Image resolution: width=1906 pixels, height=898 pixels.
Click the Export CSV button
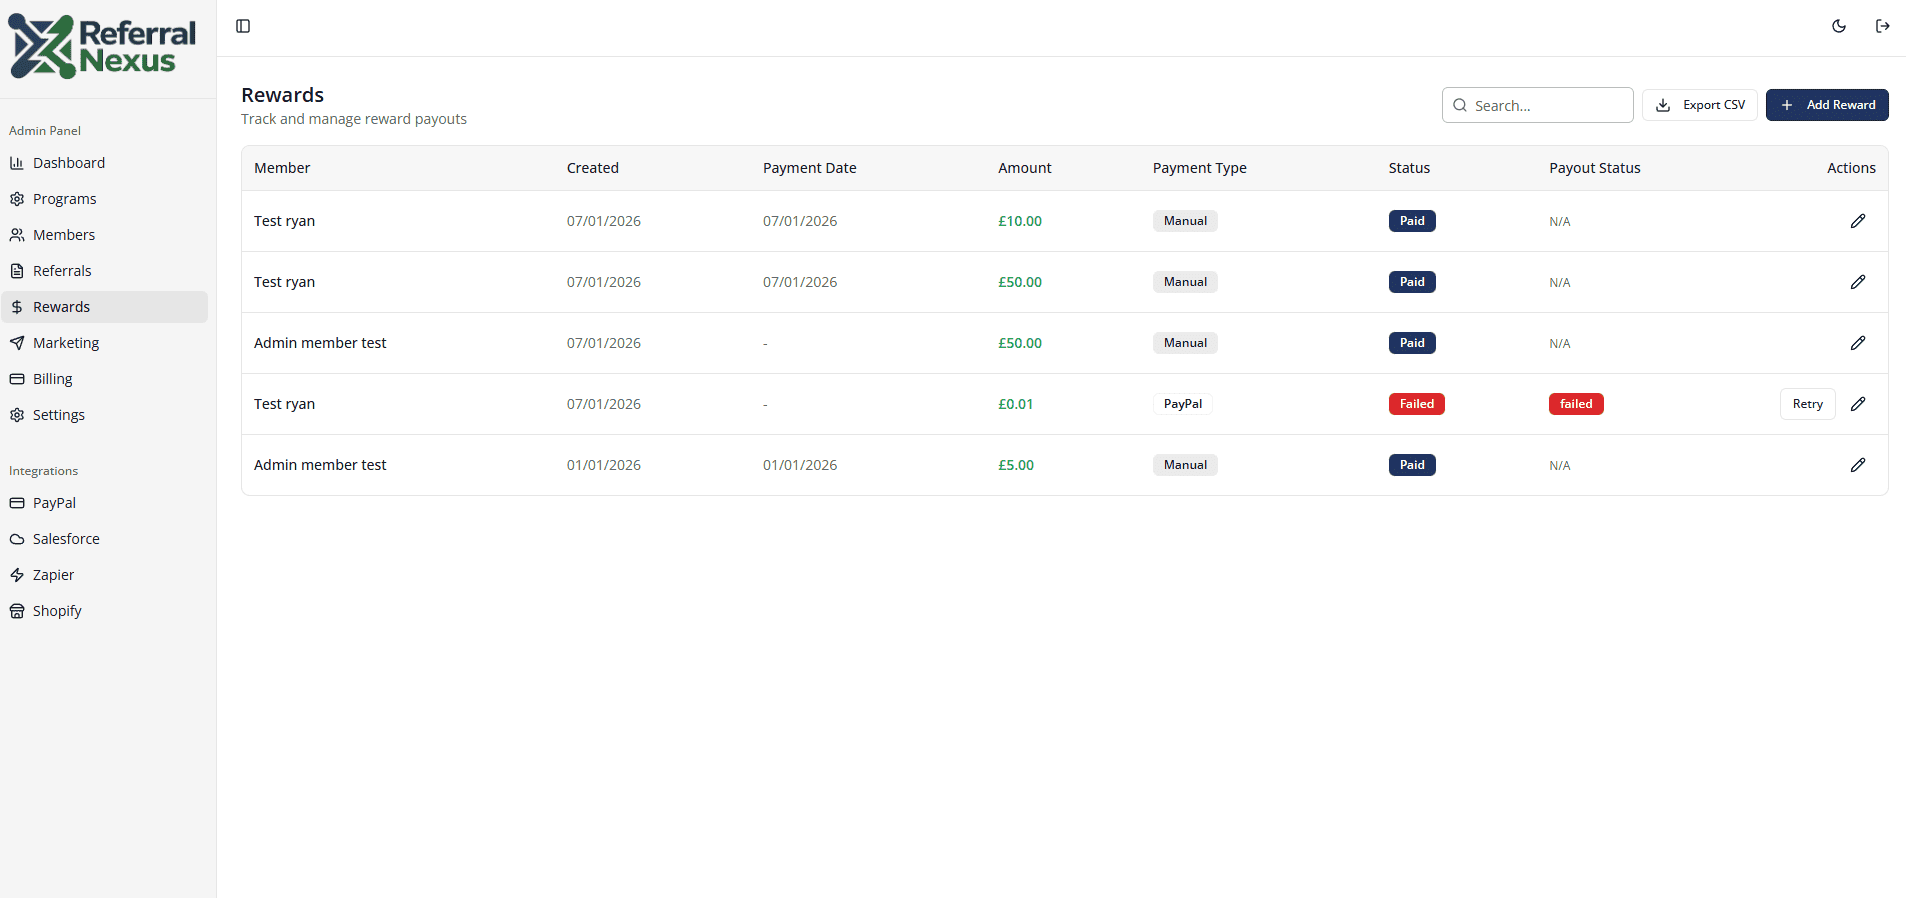[1700, 105]
